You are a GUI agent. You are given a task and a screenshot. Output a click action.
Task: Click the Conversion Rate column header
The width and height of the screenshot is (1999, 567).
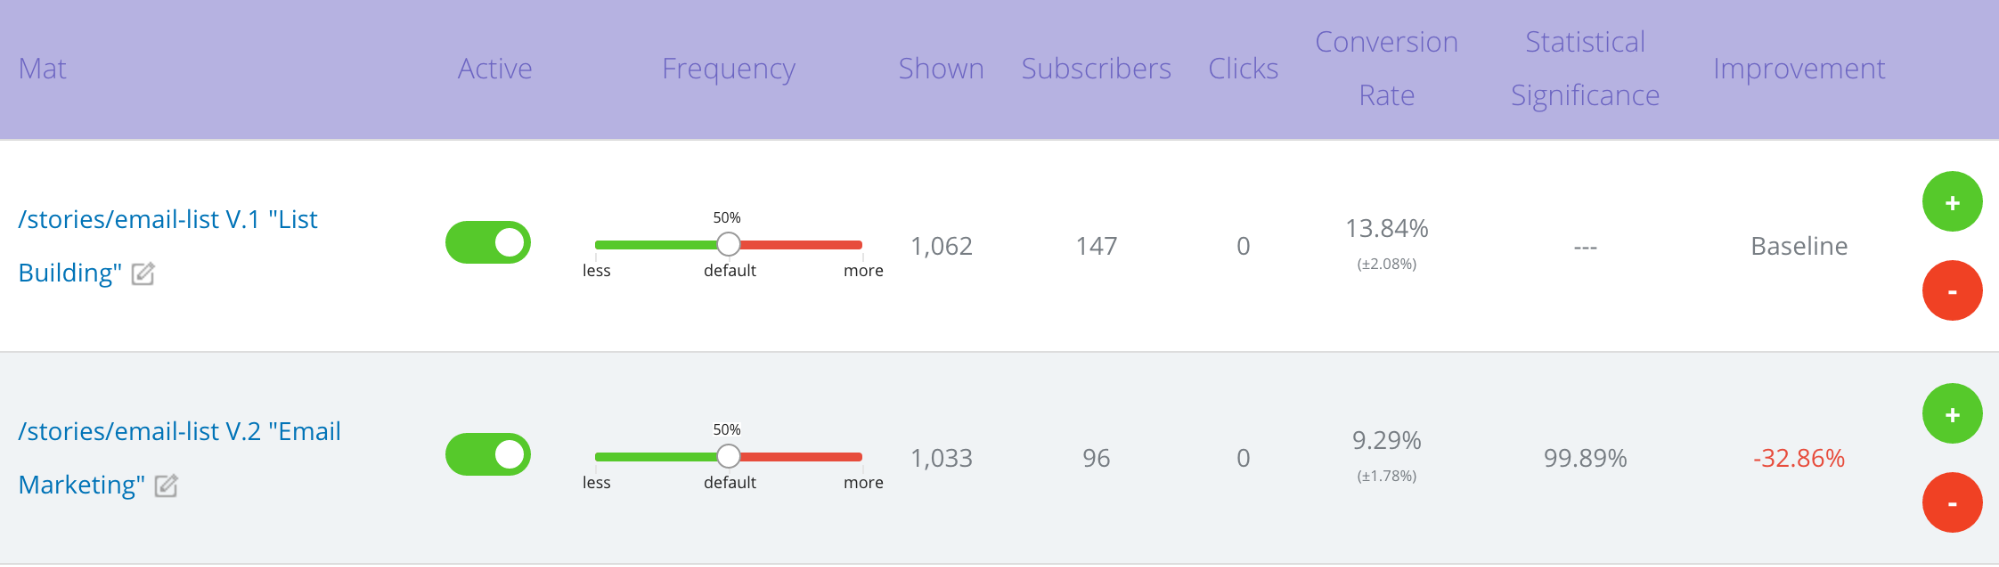point(1386,69)
